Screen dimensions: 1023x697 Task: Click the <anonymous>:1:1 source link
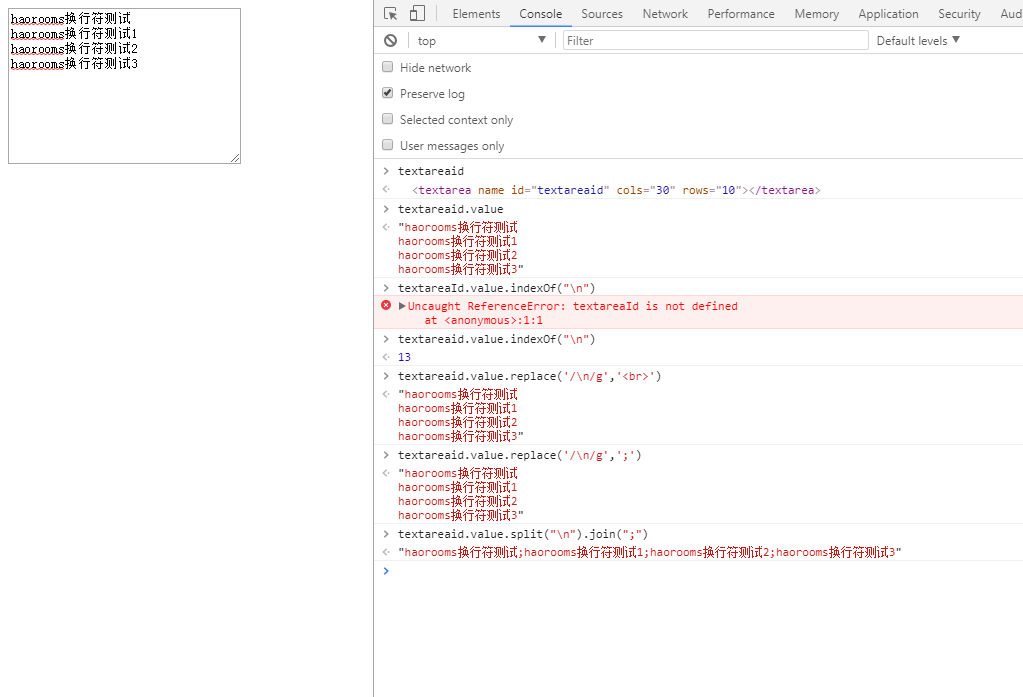tap(493, 320)
